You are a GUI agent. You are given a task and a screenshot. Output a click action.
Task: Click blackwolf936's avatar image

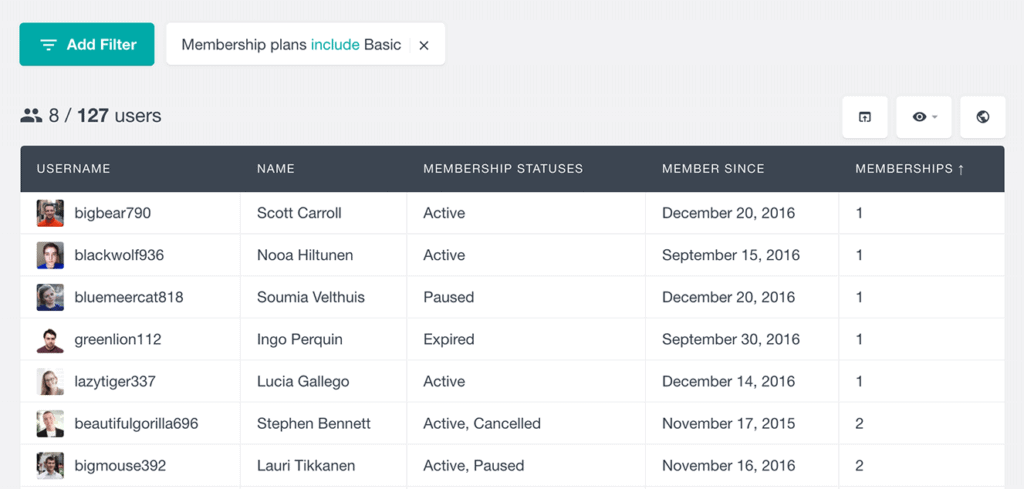(x=50, y=255)
